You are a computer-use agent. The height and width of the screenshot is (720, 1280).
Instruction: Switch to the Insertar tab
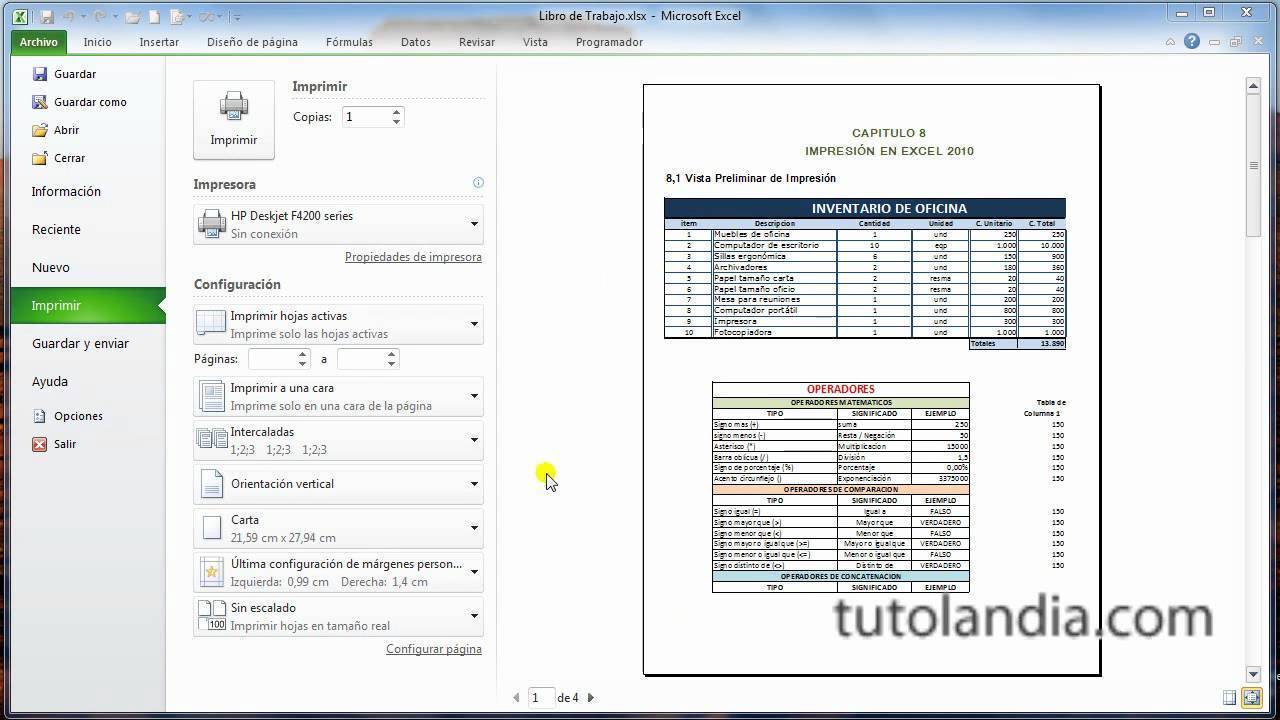pyautogui.click(x=159, y=42)
